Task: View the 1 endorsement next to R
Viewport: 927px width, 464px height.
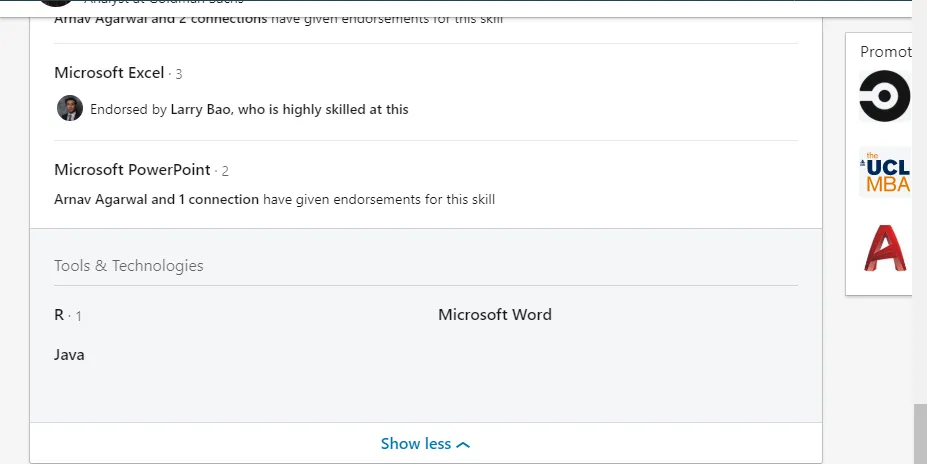Action: (x=78, y=316)
